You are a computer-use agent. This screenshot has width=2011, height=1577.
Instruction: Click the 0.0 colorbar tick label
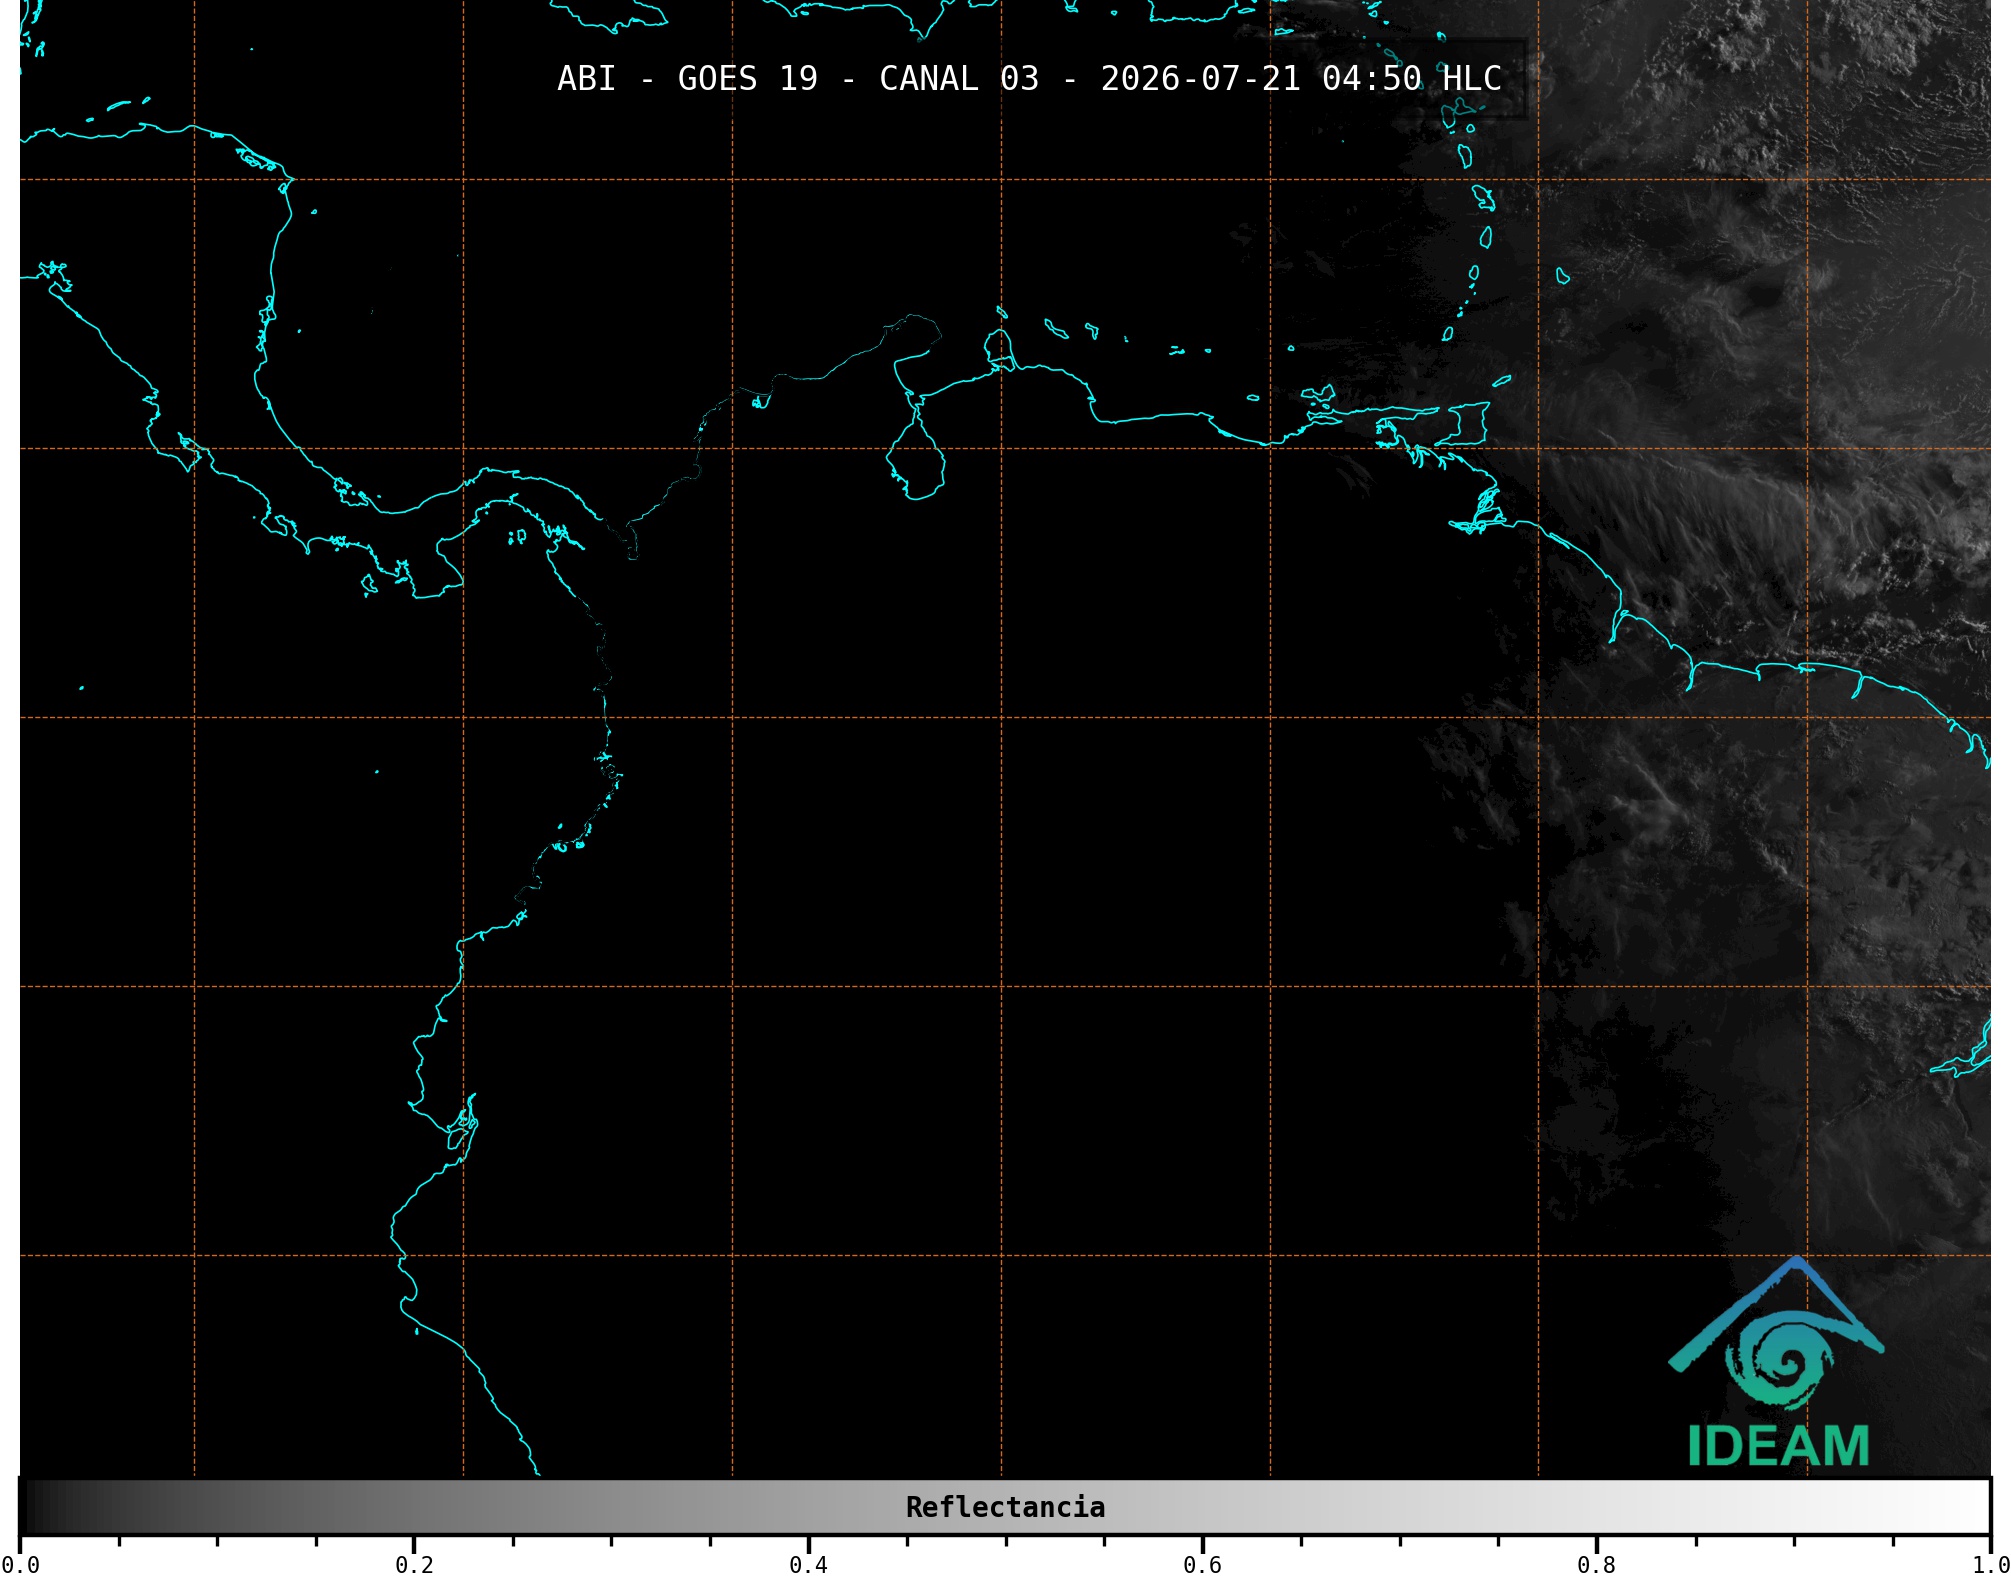click(x=21, y=1565)
